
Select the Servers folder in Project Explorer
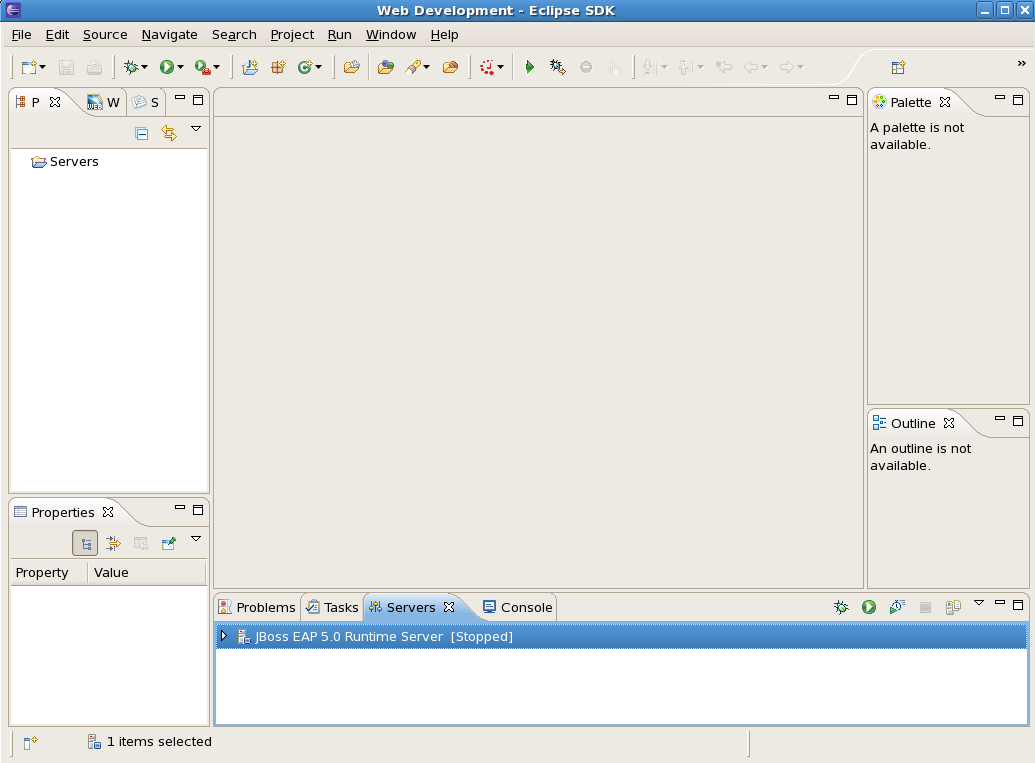(73, 161)
